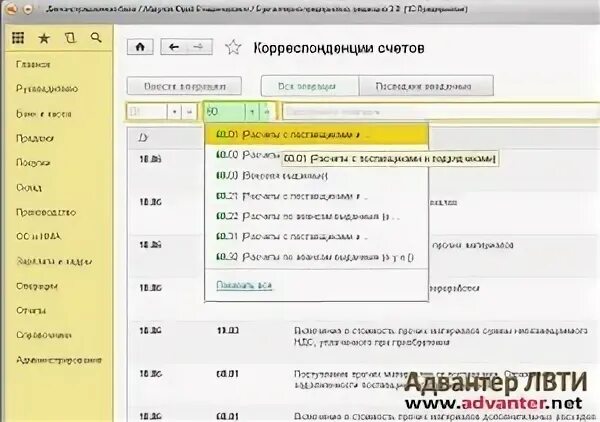Choose 60.22 Расчеты по авансам выданным entry
Image resolution: width=600 pixels, height=422 pixels.
click(316, 217)
